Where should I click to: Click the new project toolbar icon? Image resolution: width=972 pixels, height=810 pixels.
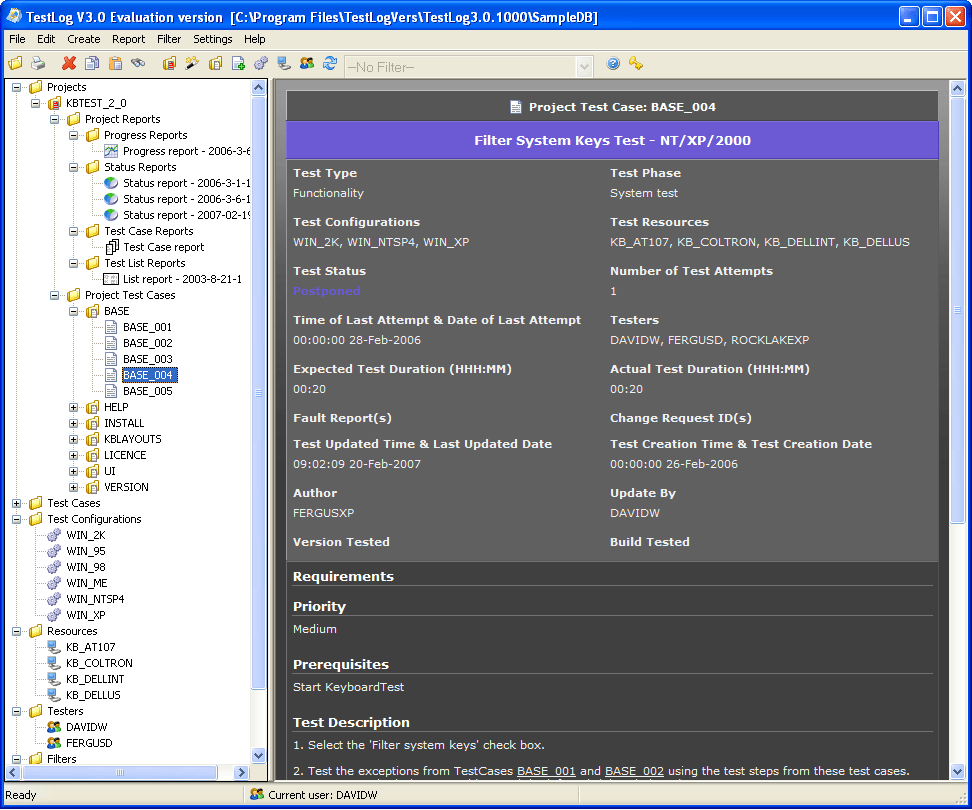tap(169, 63)
